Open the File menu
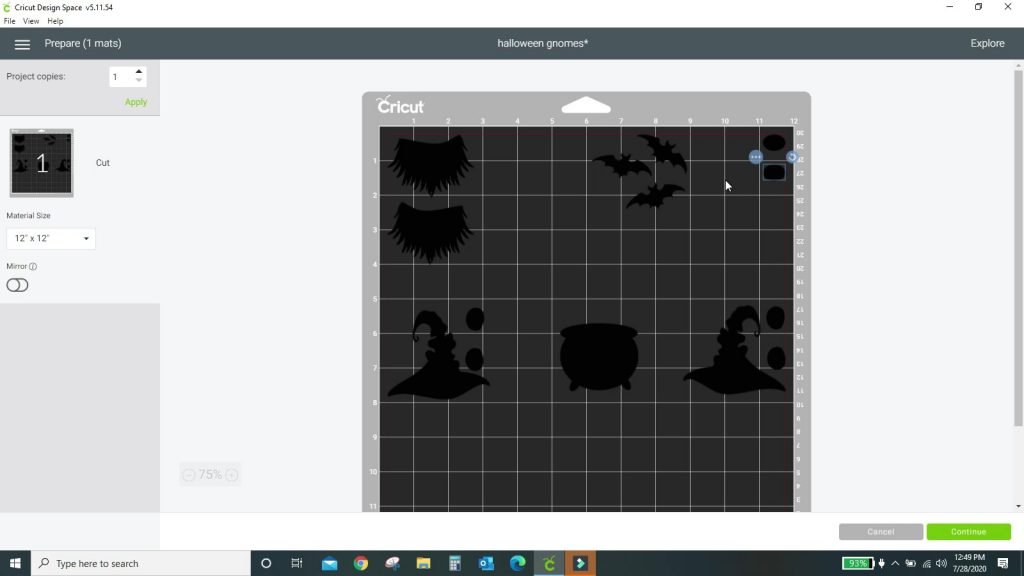The height and width of the screenshot is (576, 1024). 9,21
